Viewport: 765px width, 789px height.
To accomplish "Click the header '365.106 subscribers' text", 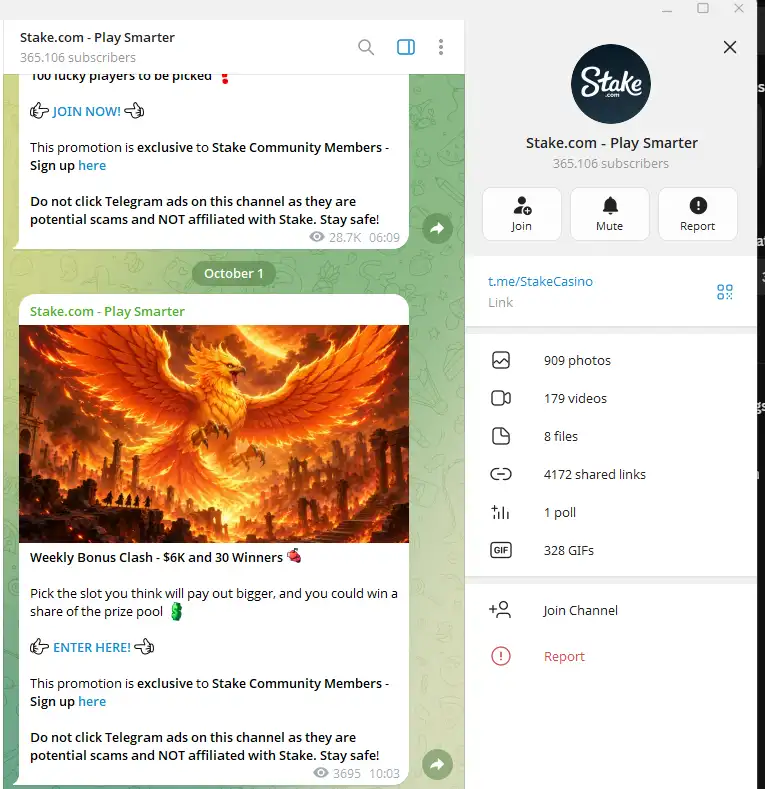I will [x=78, y=58].
